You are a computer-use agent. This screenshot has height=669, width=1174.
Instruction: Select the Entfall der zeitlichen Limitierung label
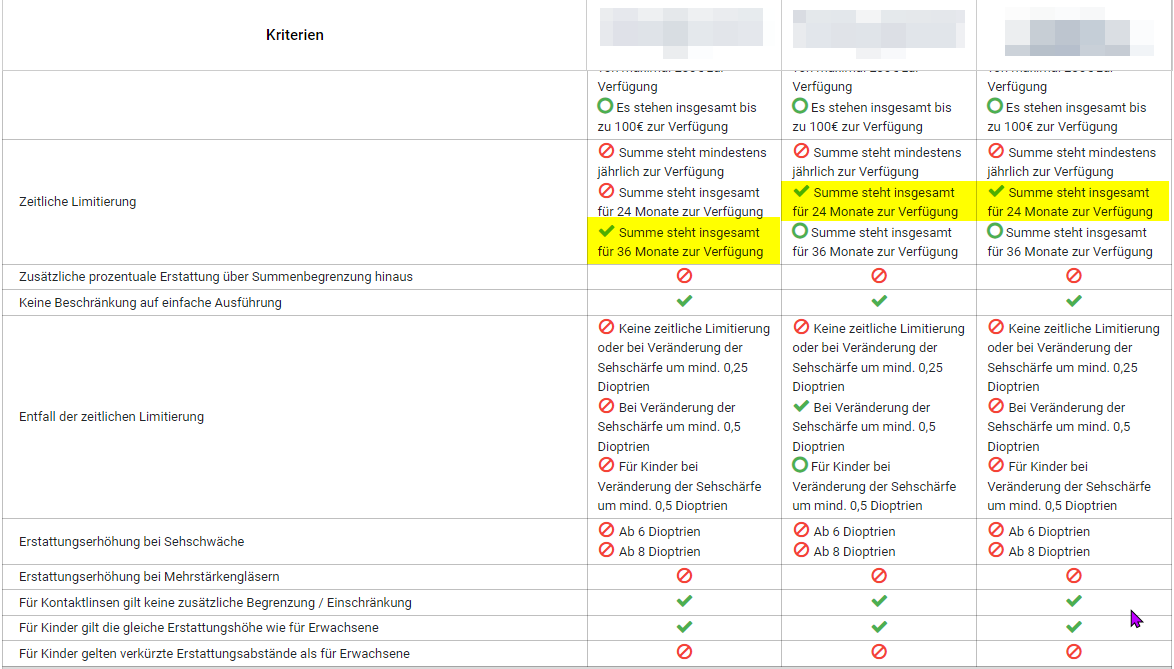coord(111,416)
